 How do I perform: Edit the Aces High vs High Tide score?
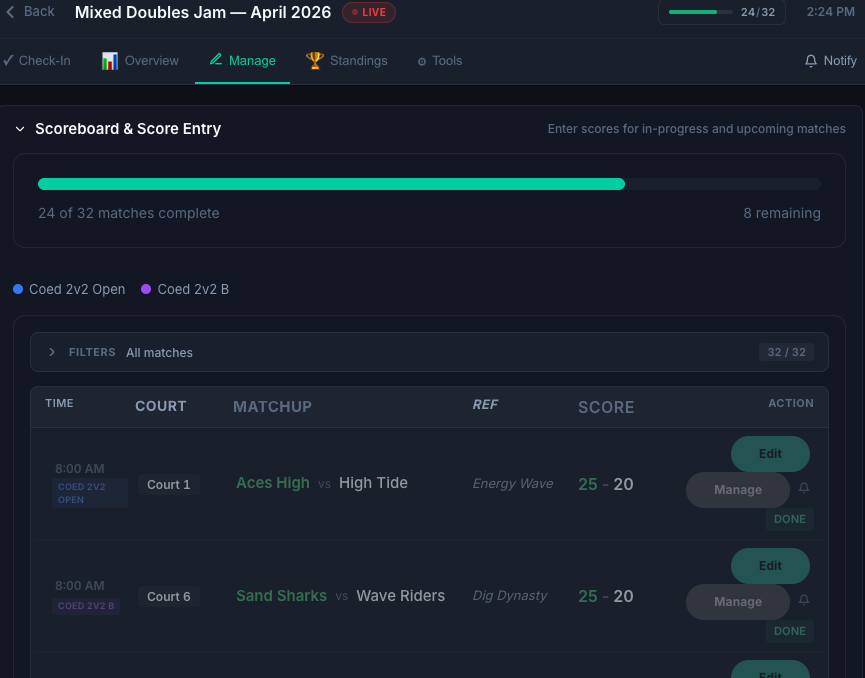click(x=770, y=454)
